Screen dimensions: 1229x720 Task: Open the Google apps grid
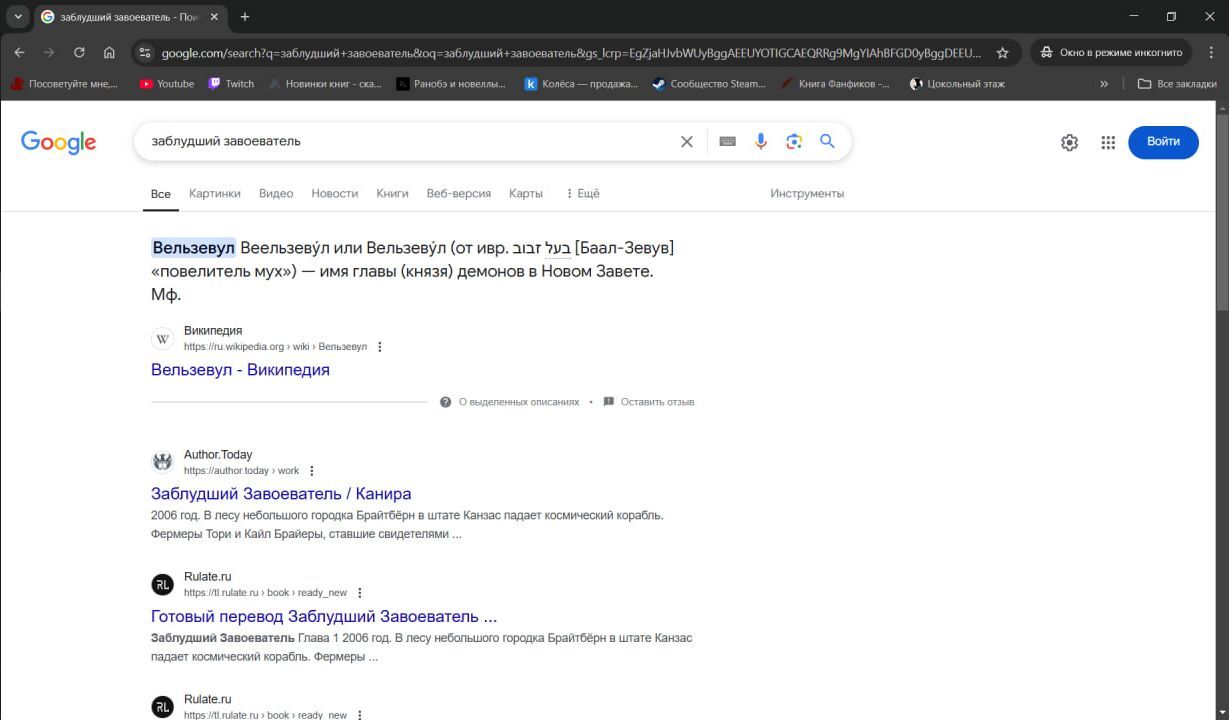point(1108,142)
